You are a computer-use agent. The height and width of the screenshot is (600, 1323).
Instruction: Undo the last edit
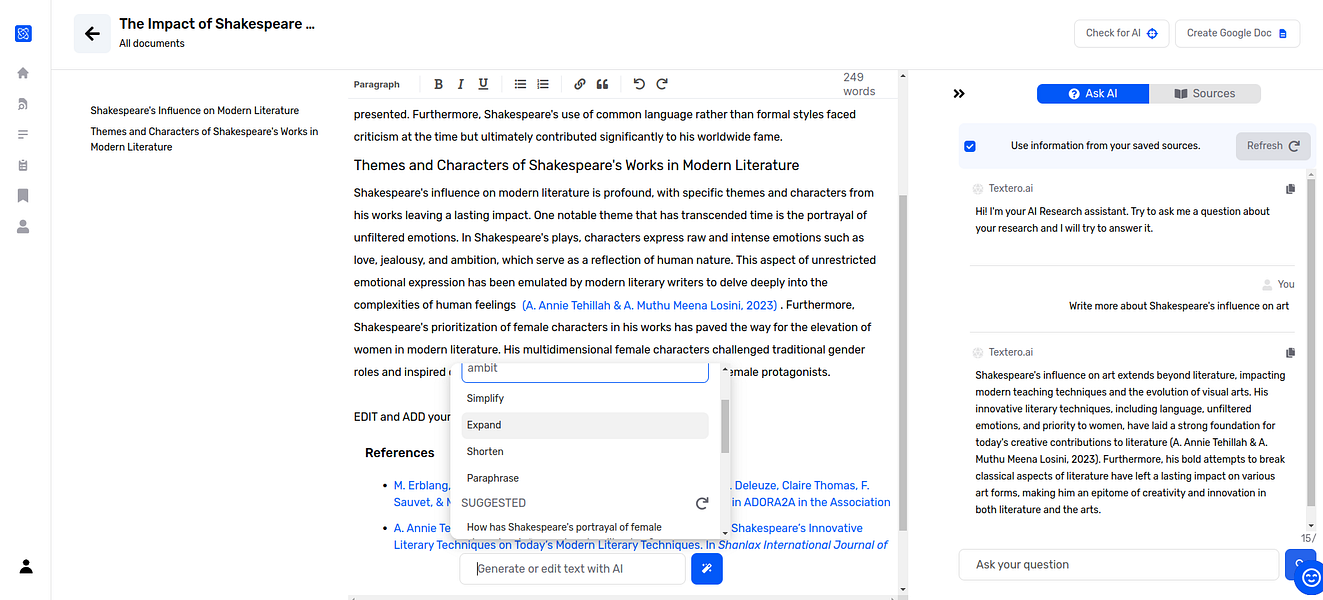637,84
